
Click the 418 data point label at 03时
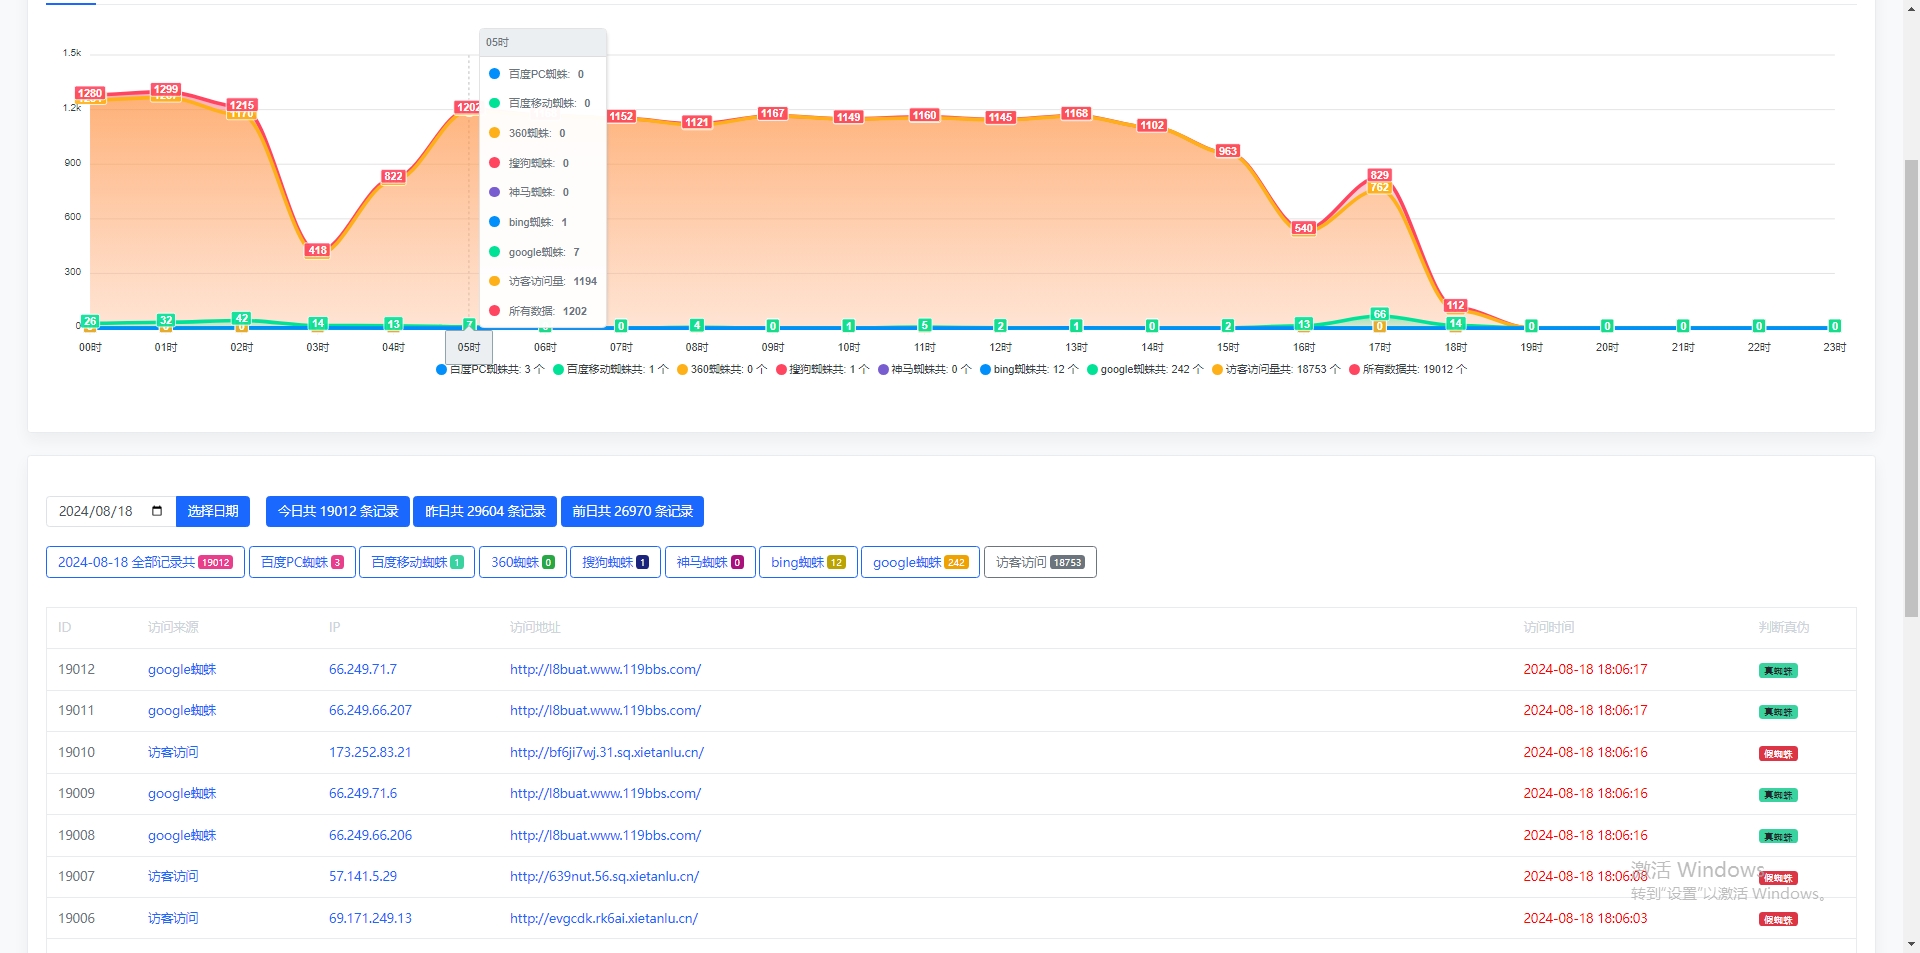[317, 250]
